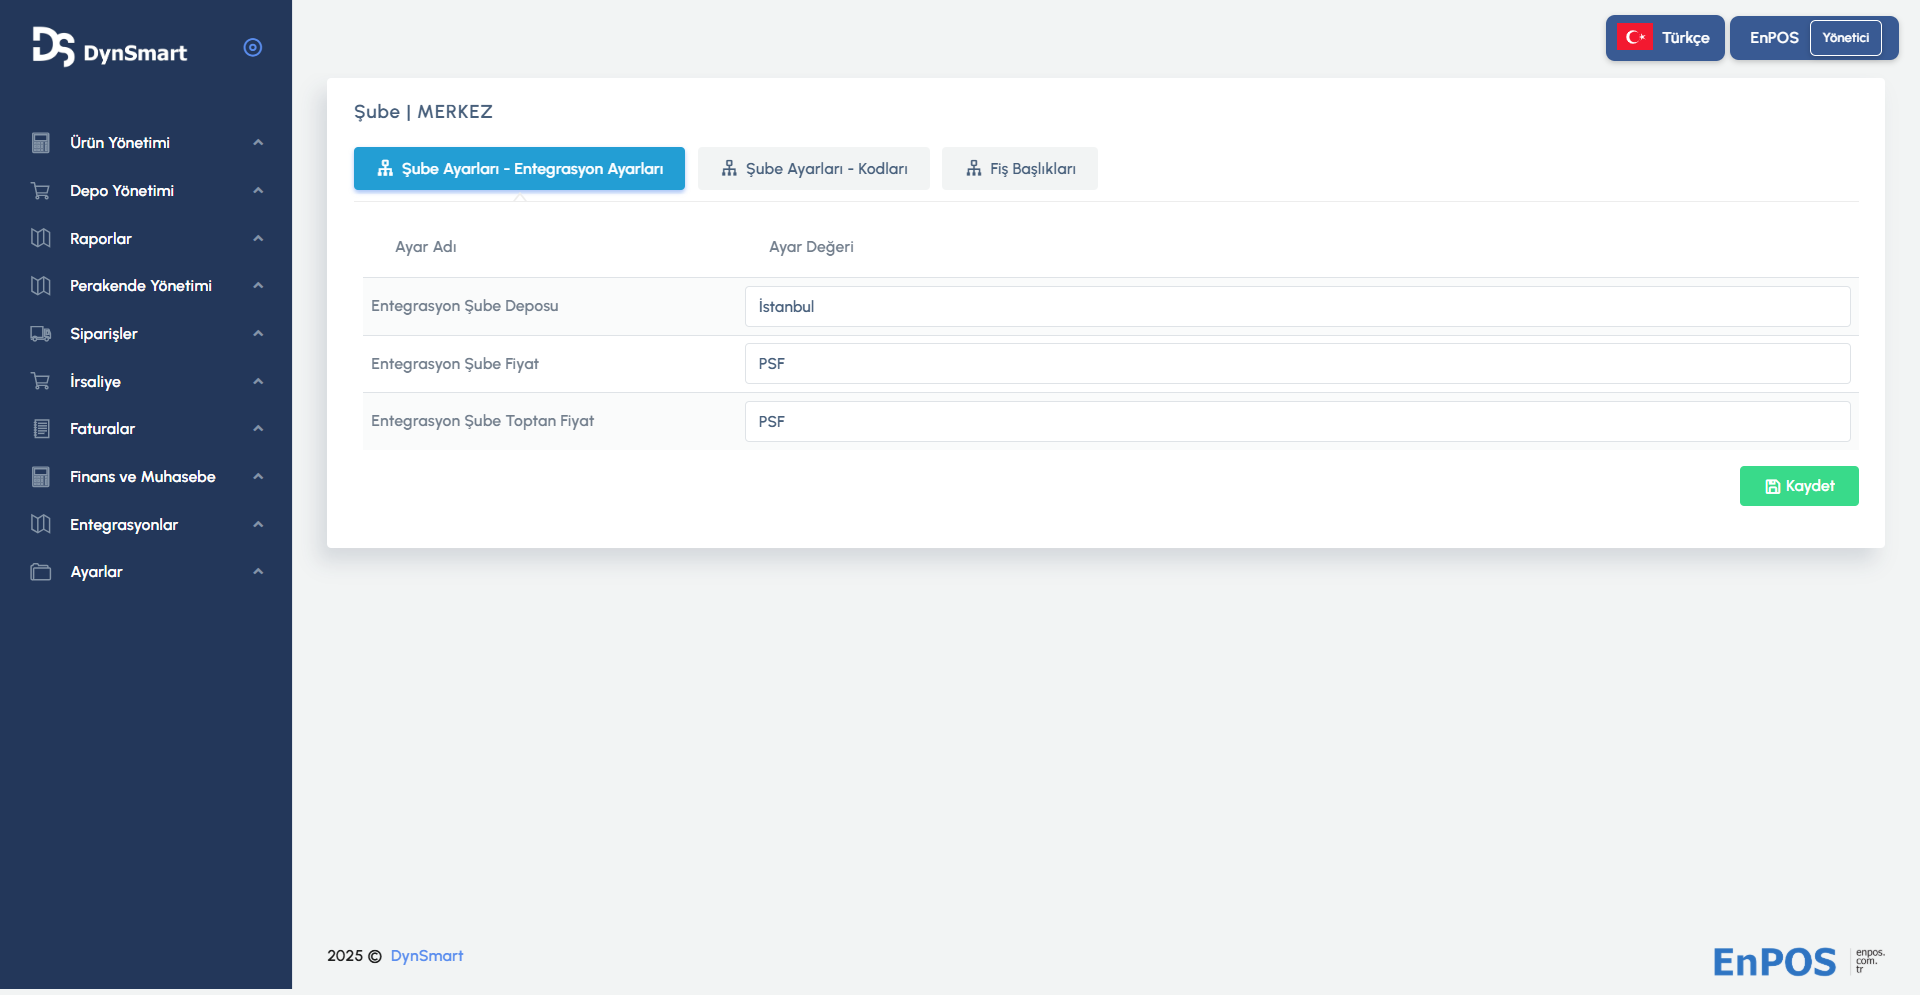This screenshot has height=995, width=1920.
Task: Expand the Finans ve Muhasebe chevron
Action: point(258,477)
